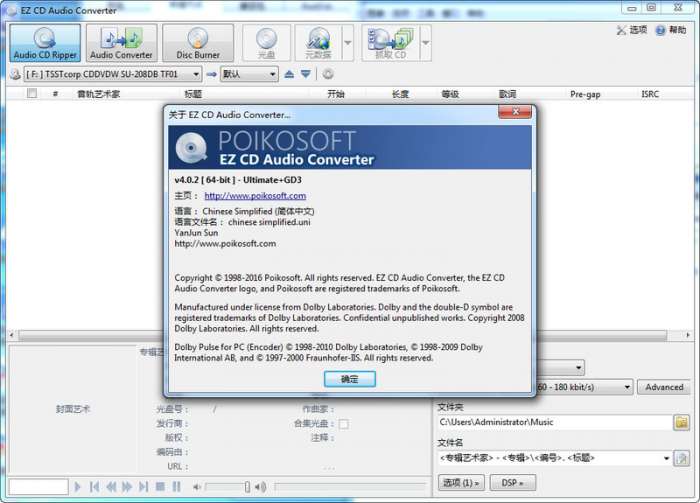Switch to Audio CD Ripper mode
Viewport: 700px width, 503px height.
pyautogui.click(x=45, y=43)
